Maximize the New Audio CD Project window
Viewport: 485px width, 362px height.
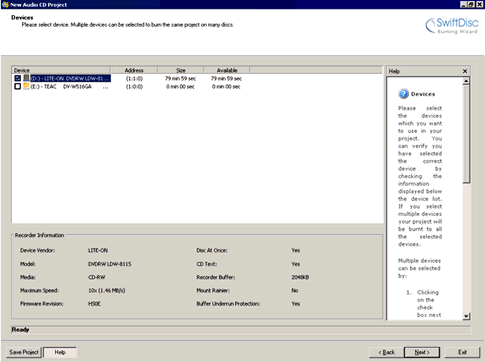tap(472, 4)
